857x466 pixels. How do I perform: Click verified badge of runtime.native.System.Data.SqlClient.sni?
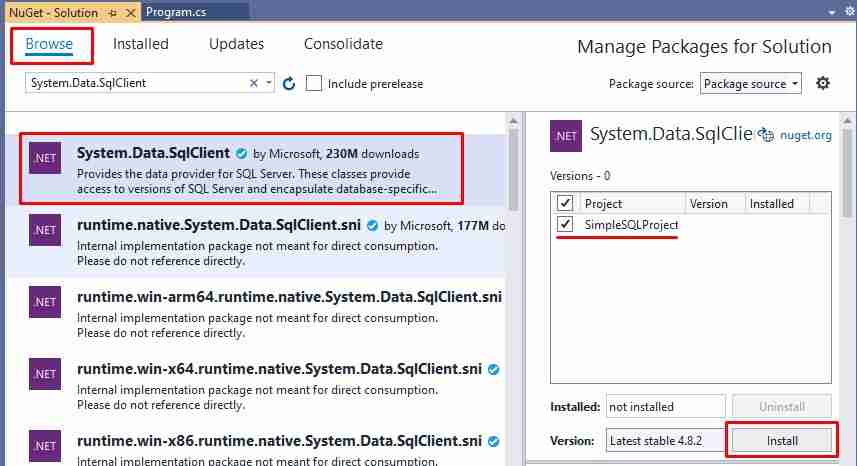tap(372, 226)
